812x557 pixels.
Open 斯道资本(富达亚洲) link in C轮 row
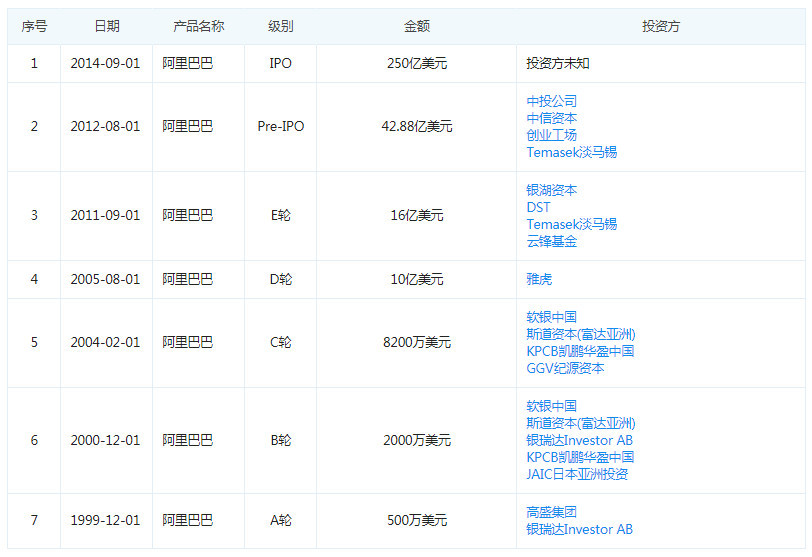581,334
